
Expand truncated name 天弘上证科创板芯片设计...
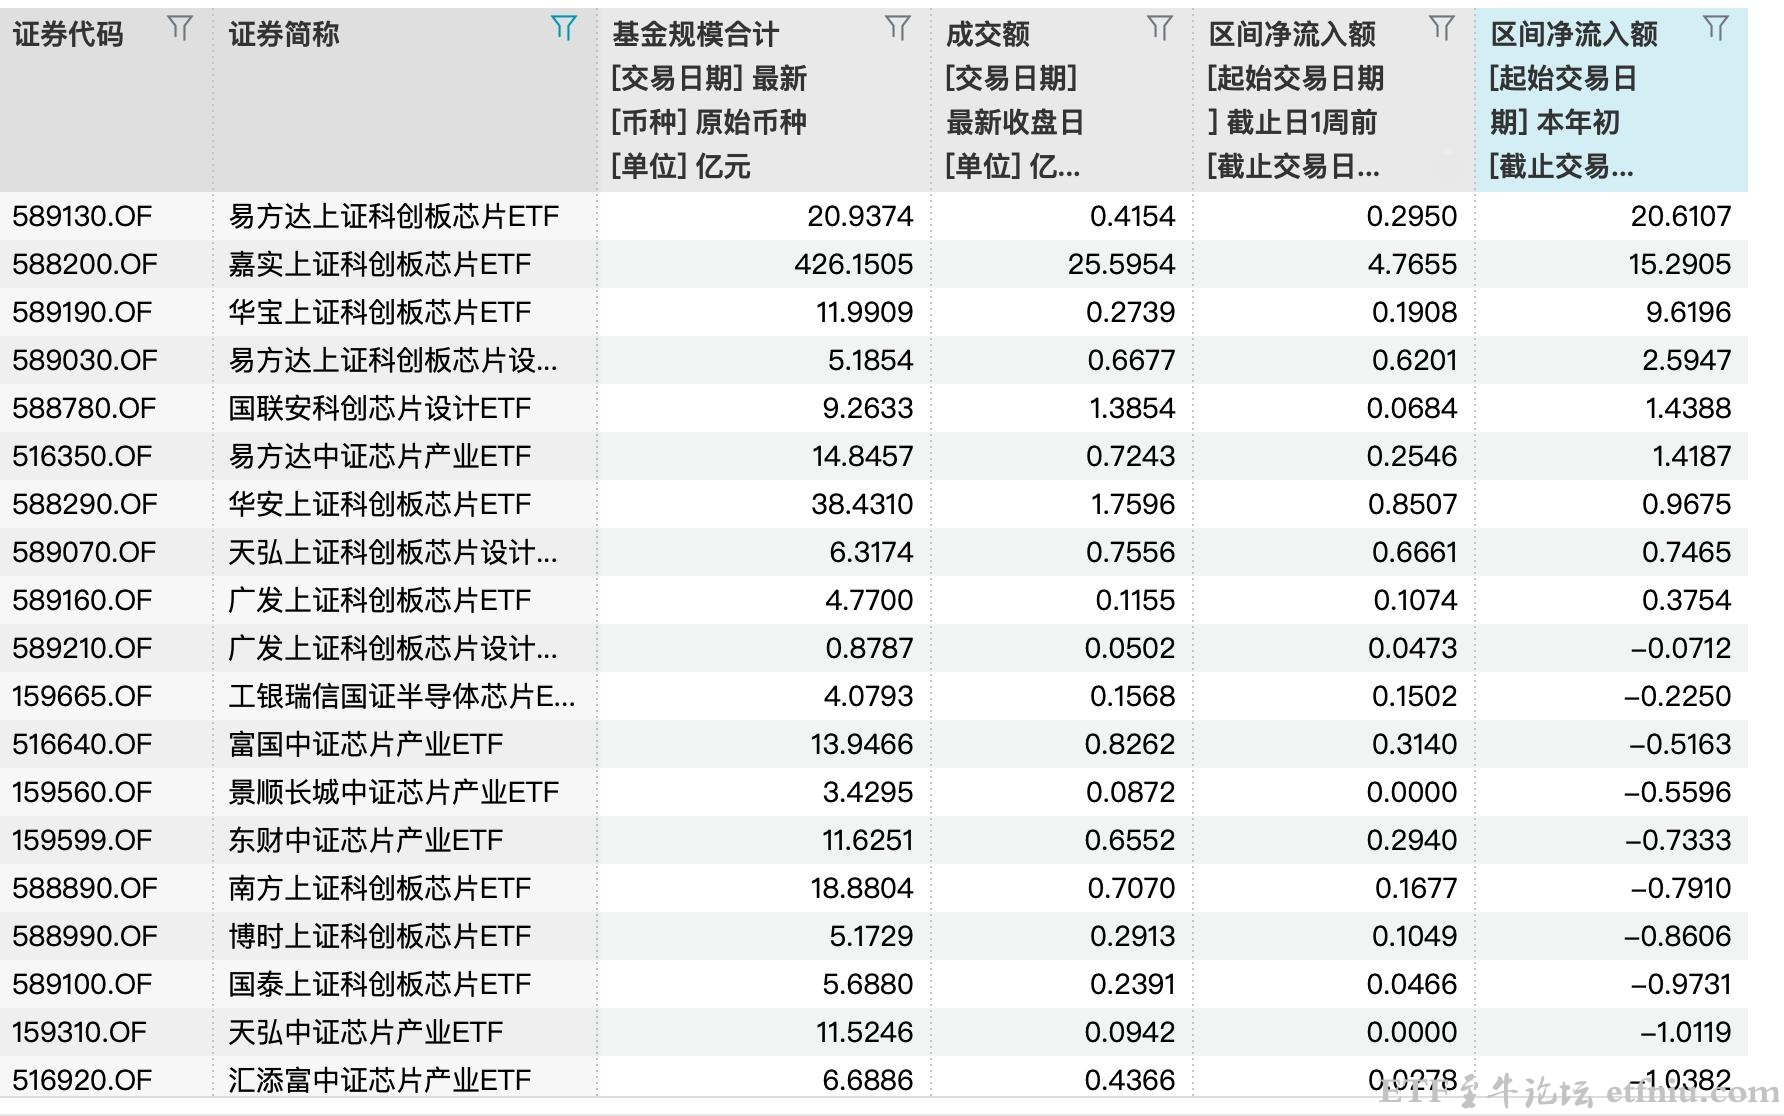[x=385, y=552]
